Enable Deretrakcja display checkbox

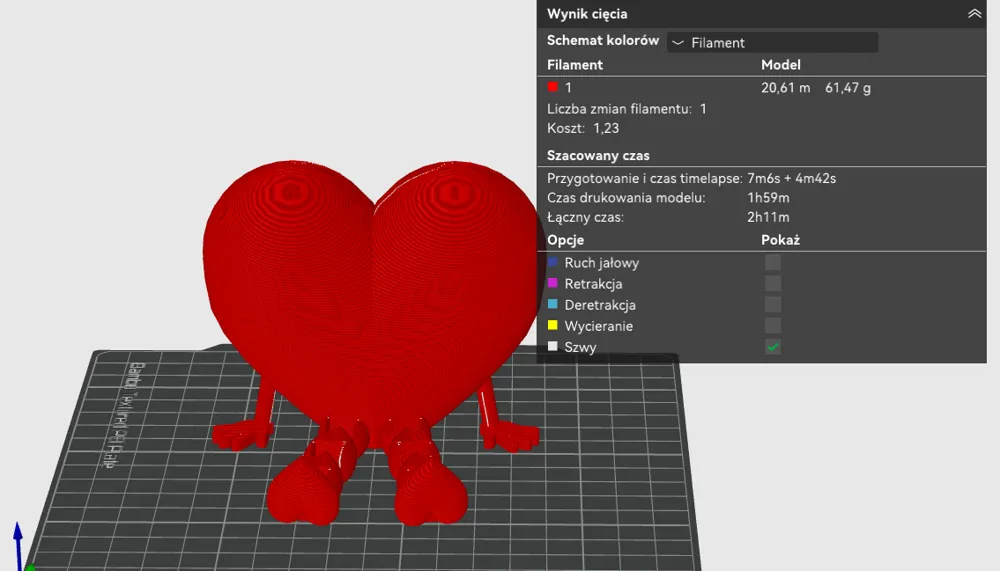click(x=772, y=304)
